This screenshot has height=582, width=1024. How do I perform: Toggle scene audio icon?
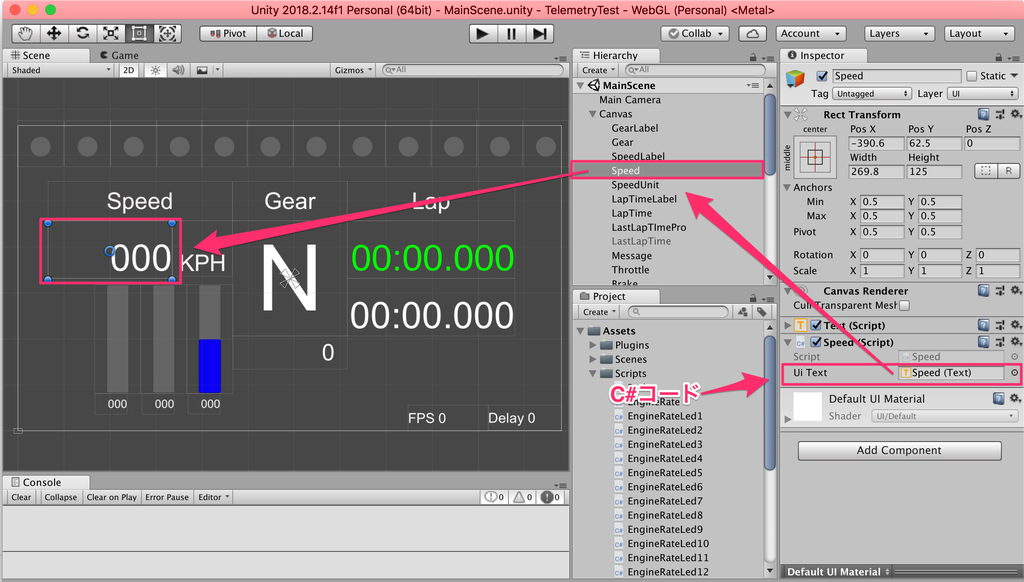point(178,70)
